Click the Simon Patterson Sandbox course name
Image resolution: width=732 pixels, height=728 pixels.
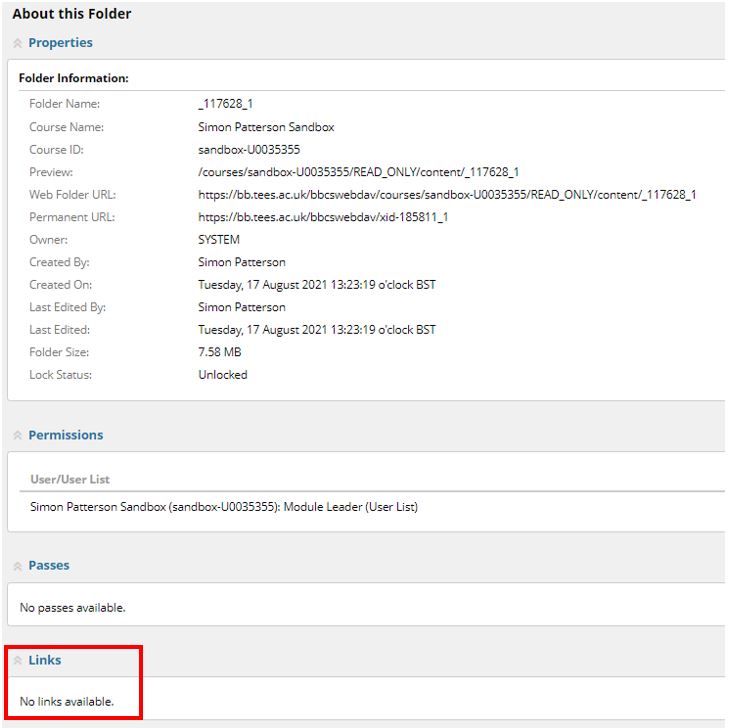coord(266,127)
